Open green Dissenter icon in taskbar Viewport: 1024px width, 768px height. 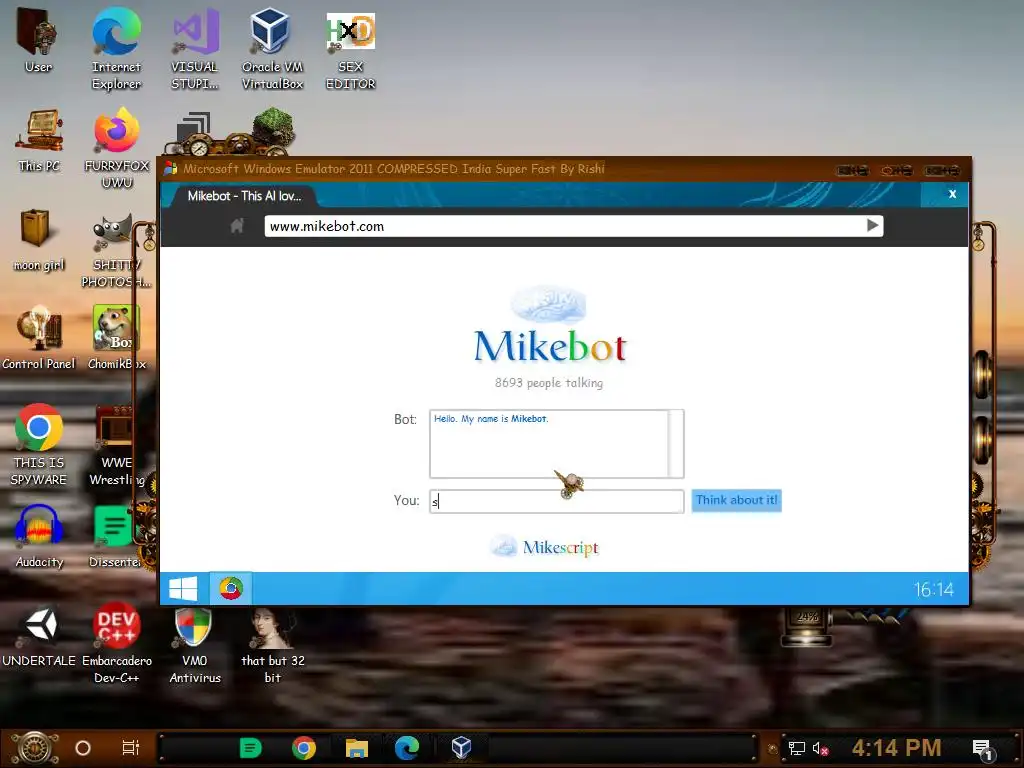pyautogui.click(x=250, y=748)
